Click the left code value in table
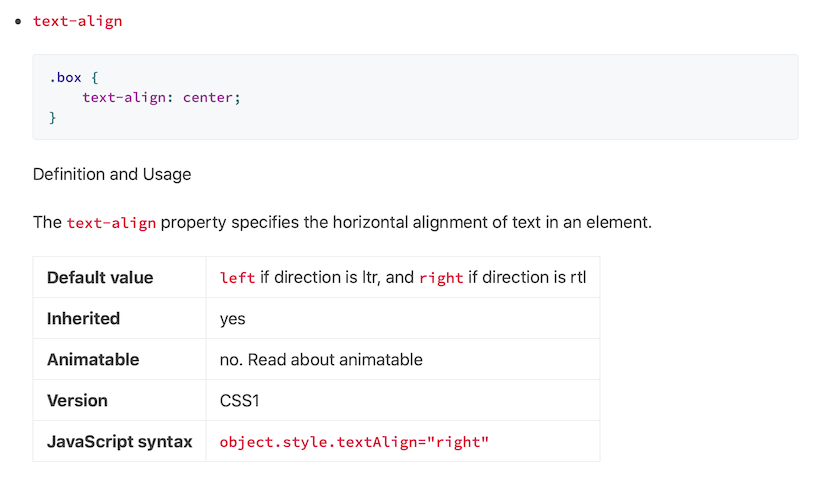 tap(237, 278)
